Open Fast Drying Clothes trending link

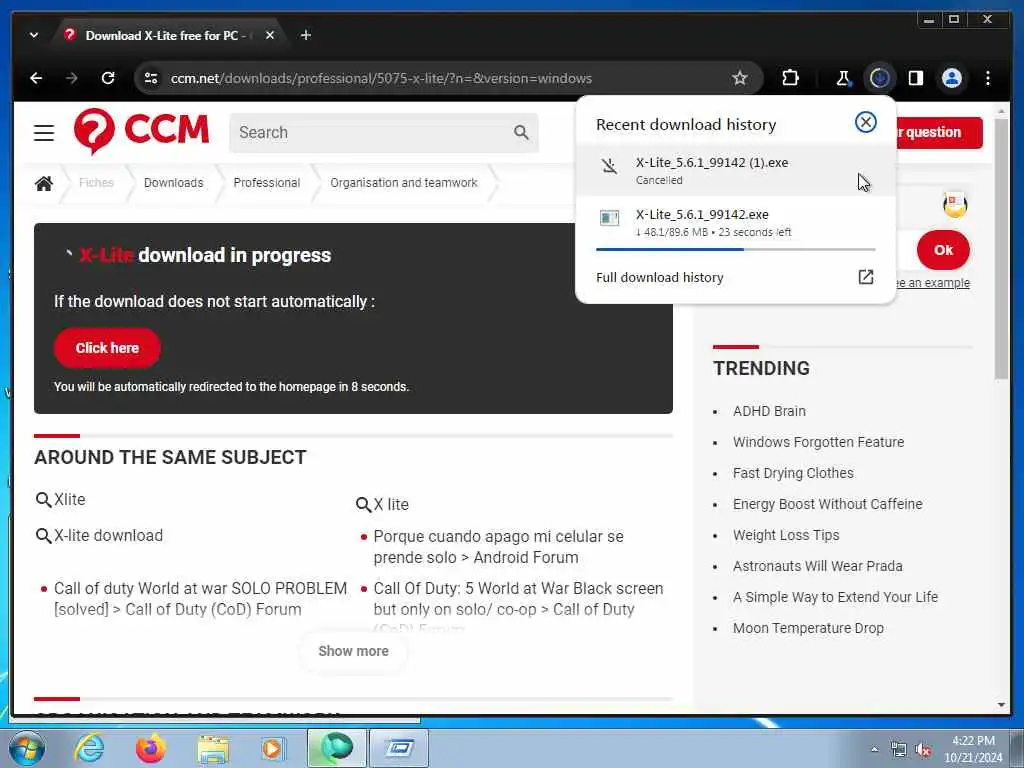click(793, 473)
